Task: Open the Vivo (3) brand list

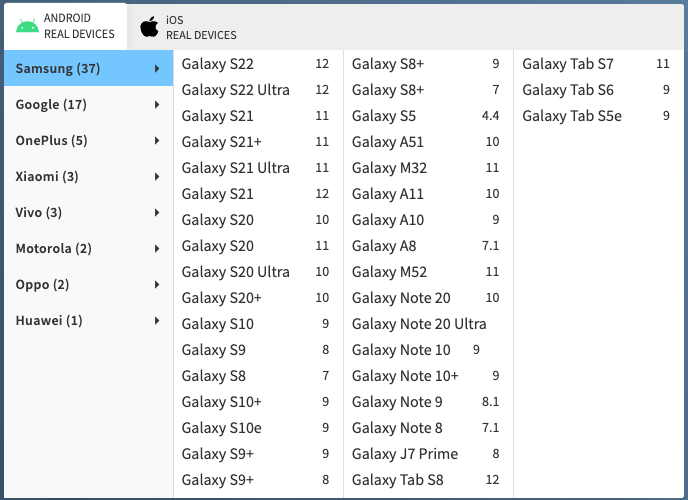Action: pyautogui.click(x=89, y=213)
